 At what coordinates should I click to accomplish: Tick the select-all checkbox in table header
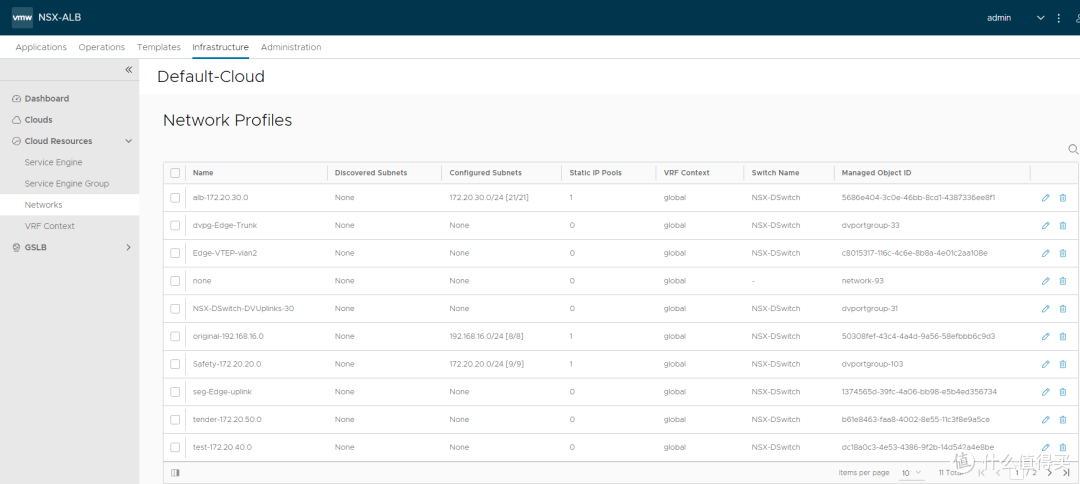pos(175,173)
